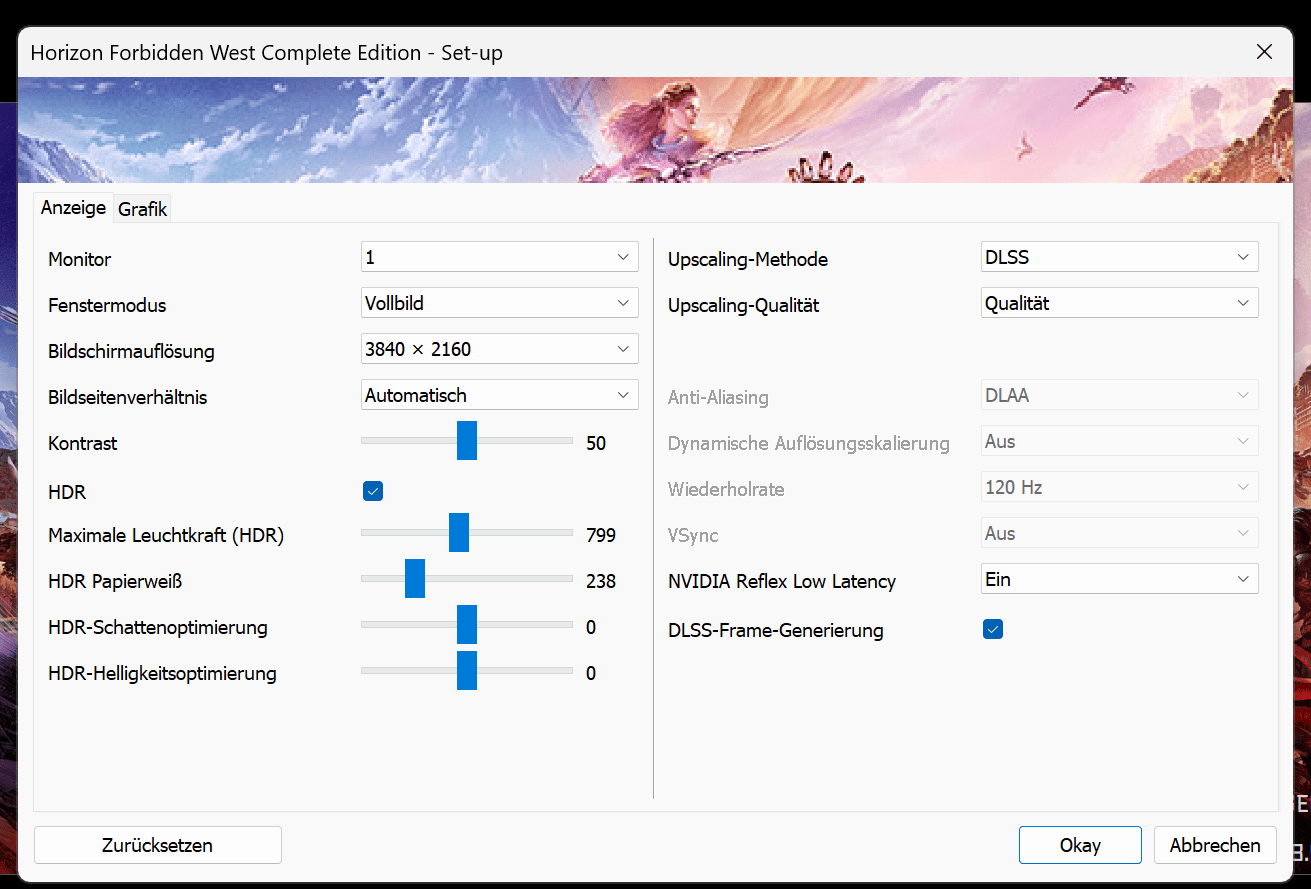Expand the Upscaling-Qualität dropdown showing Qualität
The height and width of the screenshot is (889, 1311).
click(1119, 303)
